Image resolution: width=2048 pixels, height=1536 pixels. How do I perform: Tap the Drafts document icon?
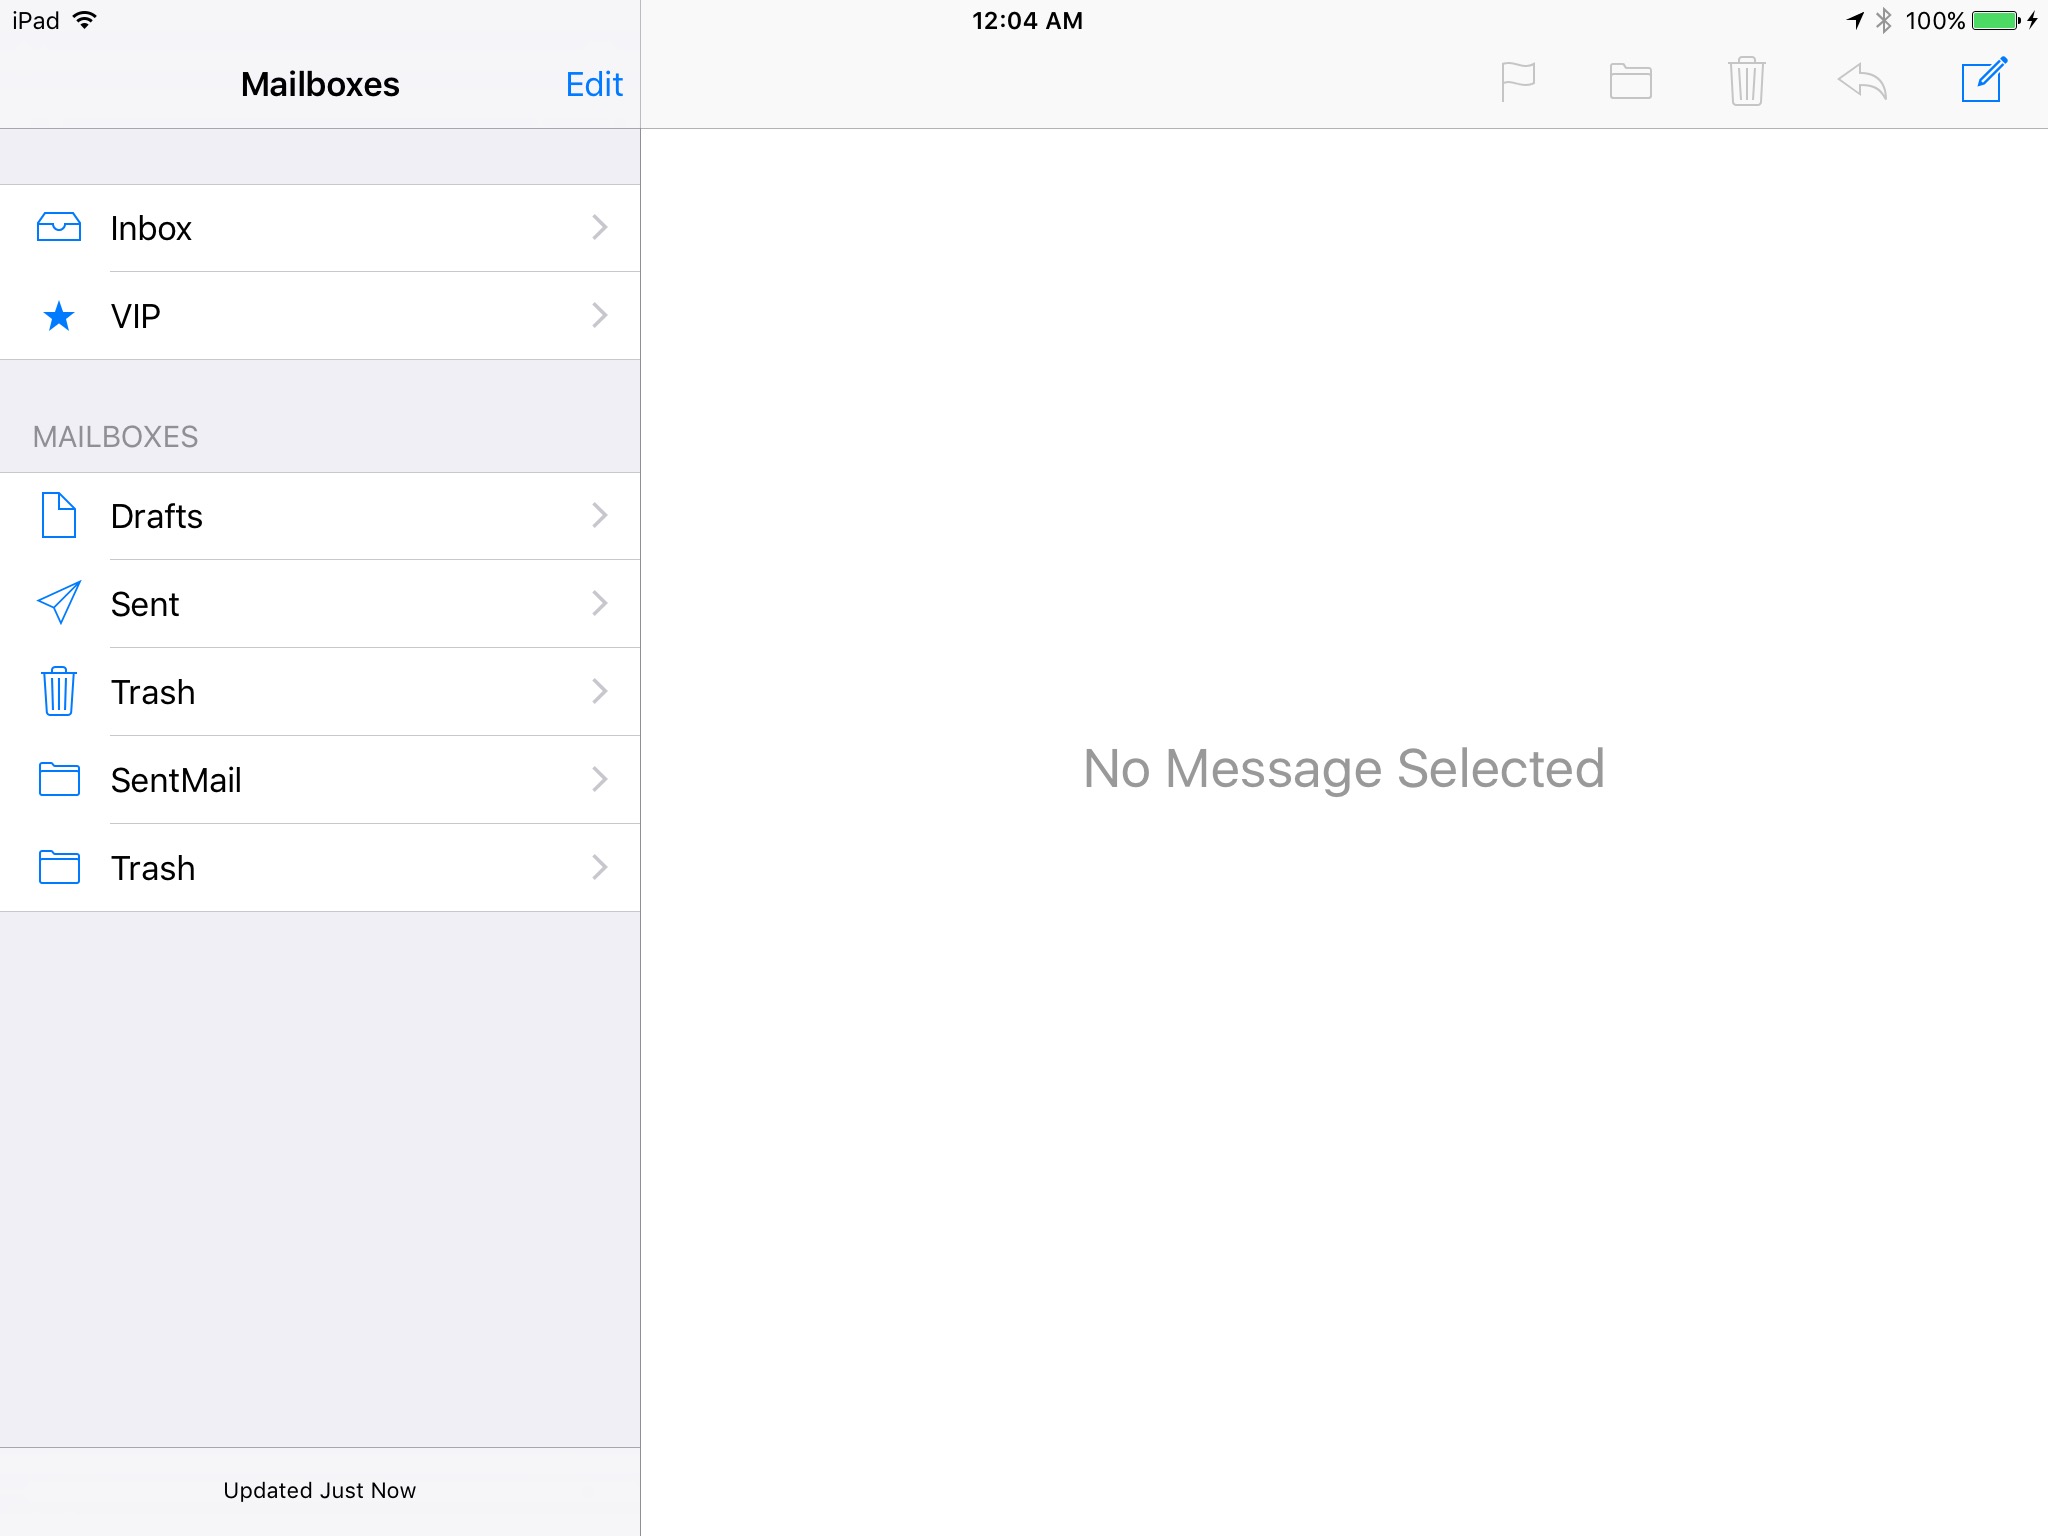pyautogui.click(x=59, y=516)
